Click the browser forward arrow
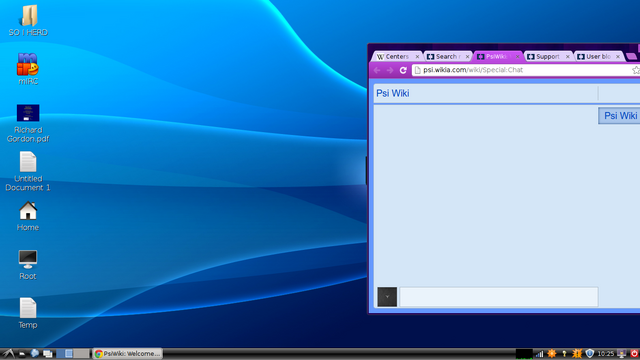 pyautogui.click(x=390, y=70)
